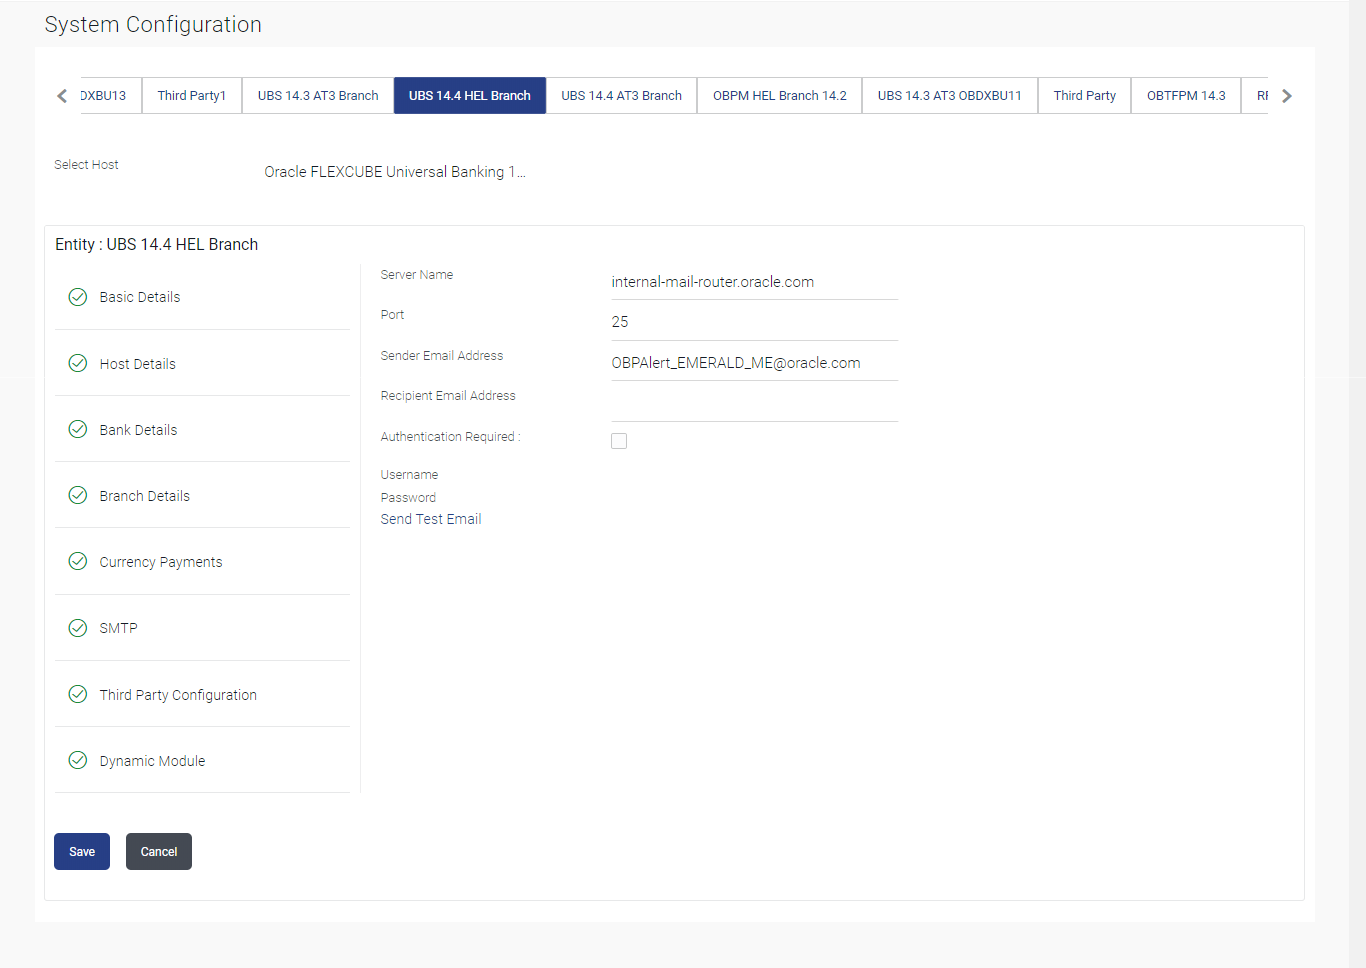
Task: Click the Host Details checkmark icon
Action: [x=78, y=363]
